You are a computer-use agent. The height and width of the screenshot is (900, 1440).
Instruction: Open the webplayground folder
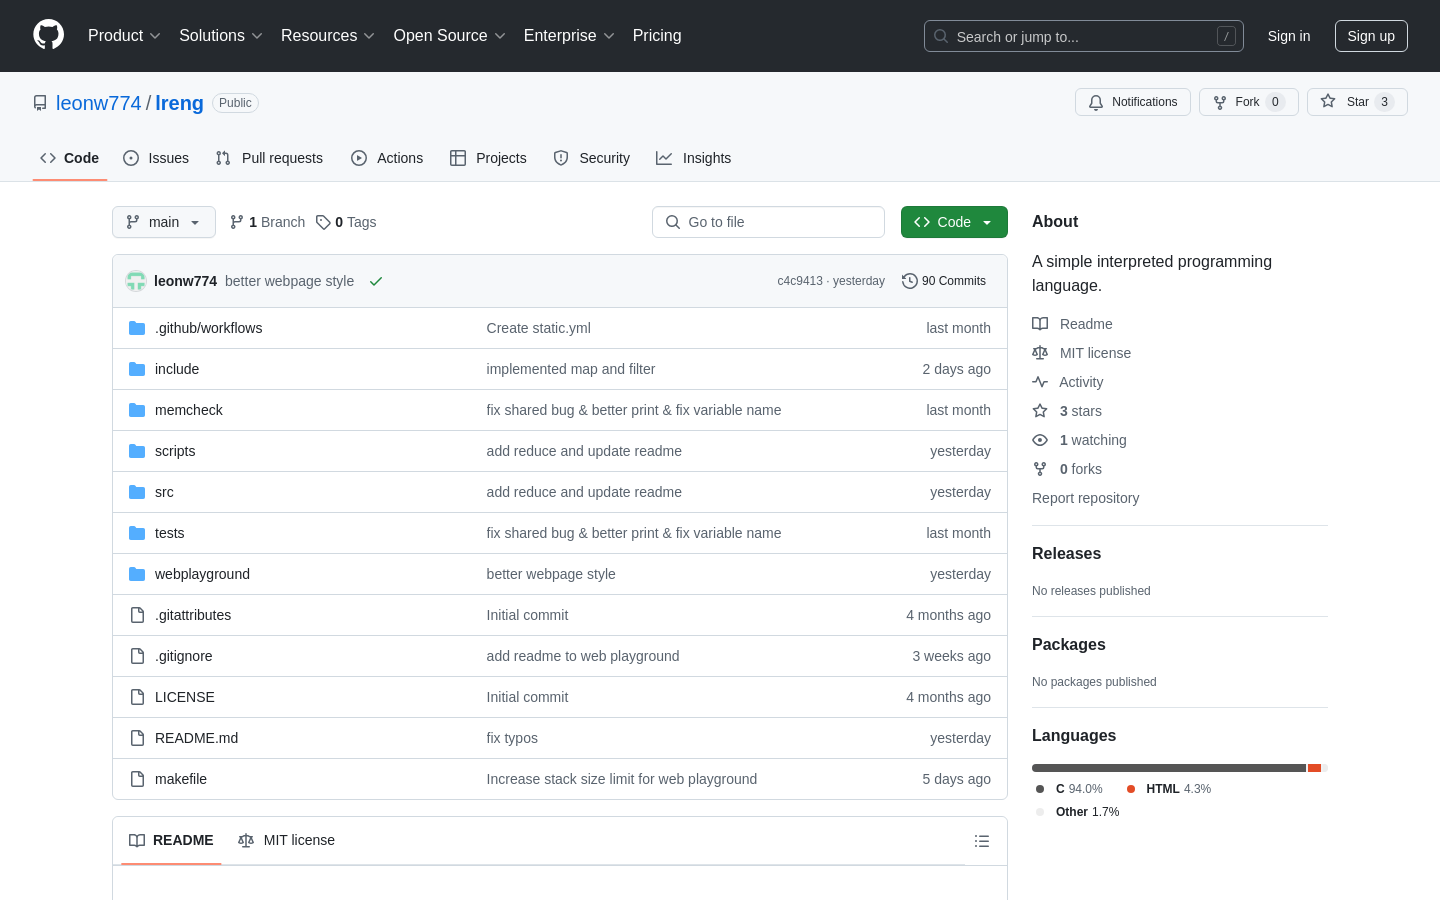pyautogui.click(x=202, y=574)
